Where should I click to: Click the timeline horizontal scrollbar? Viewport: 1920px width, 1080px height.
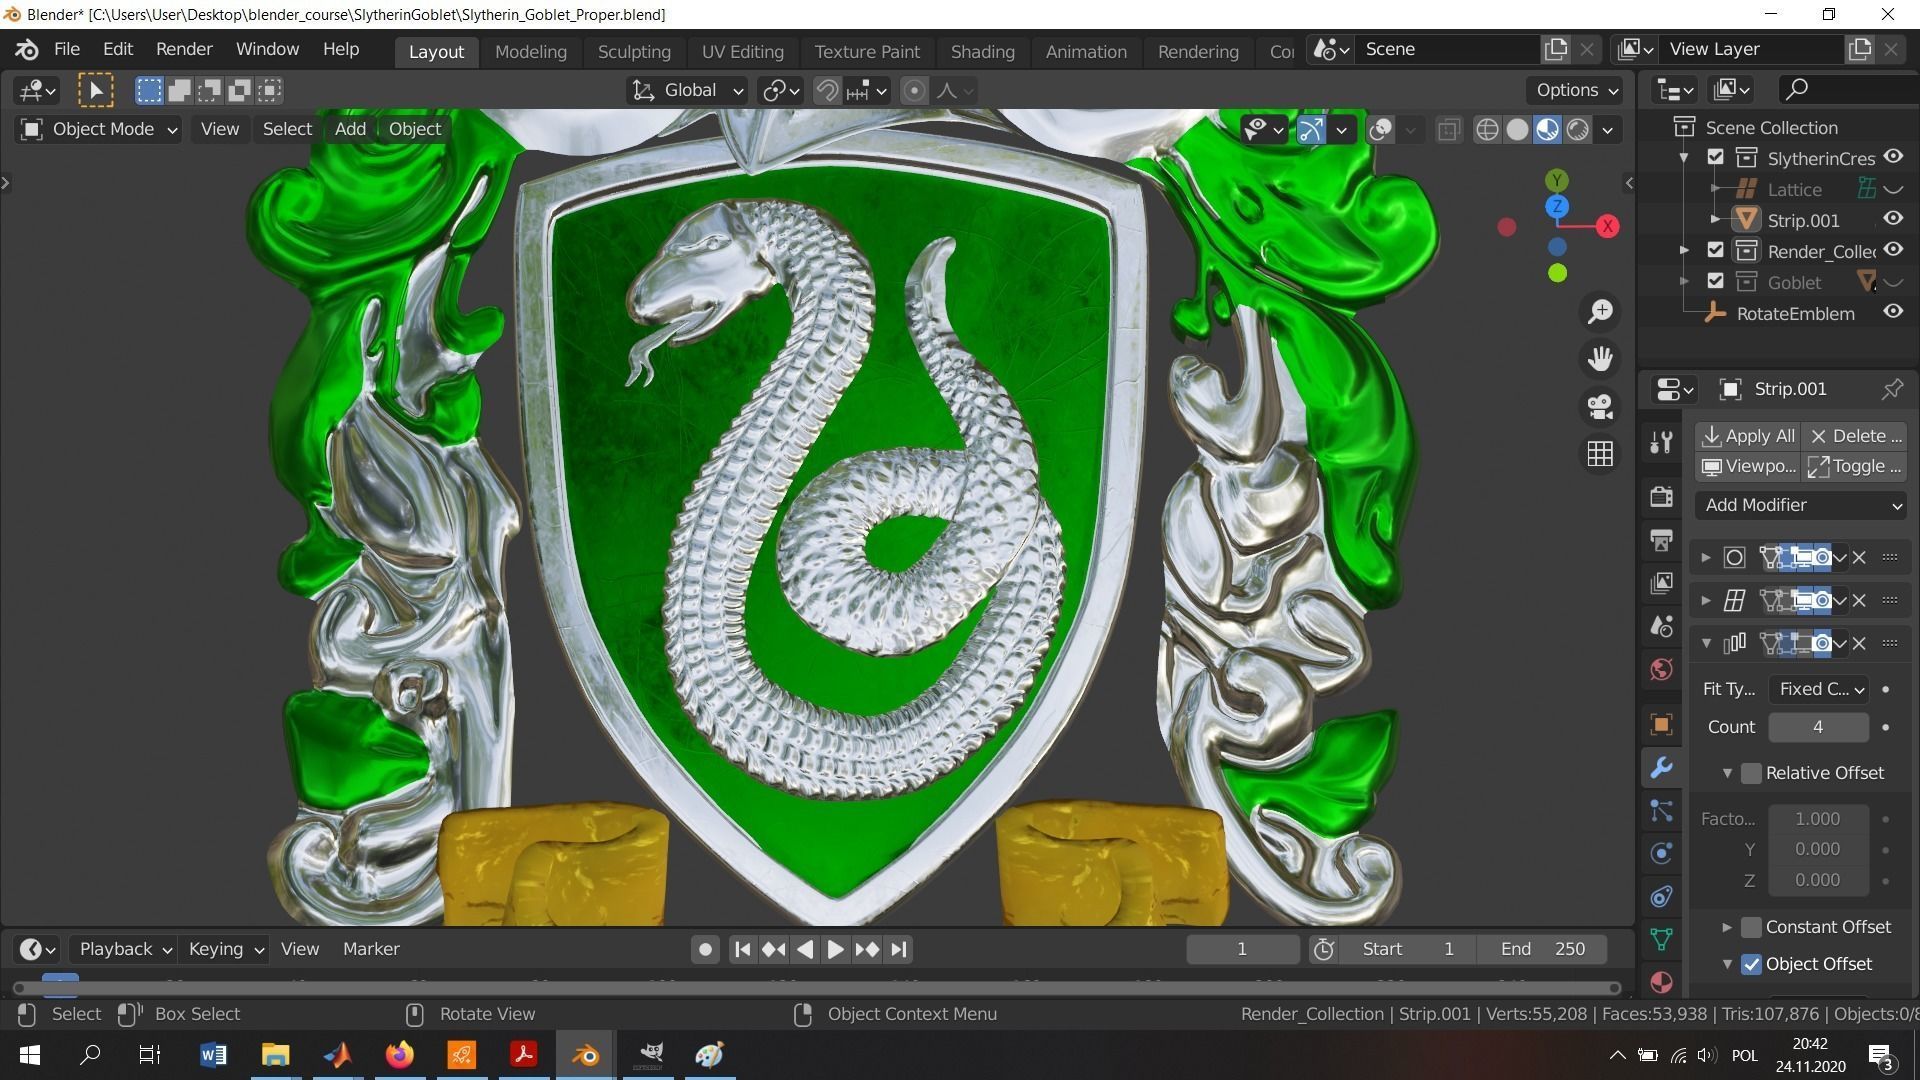click(817, 988)
